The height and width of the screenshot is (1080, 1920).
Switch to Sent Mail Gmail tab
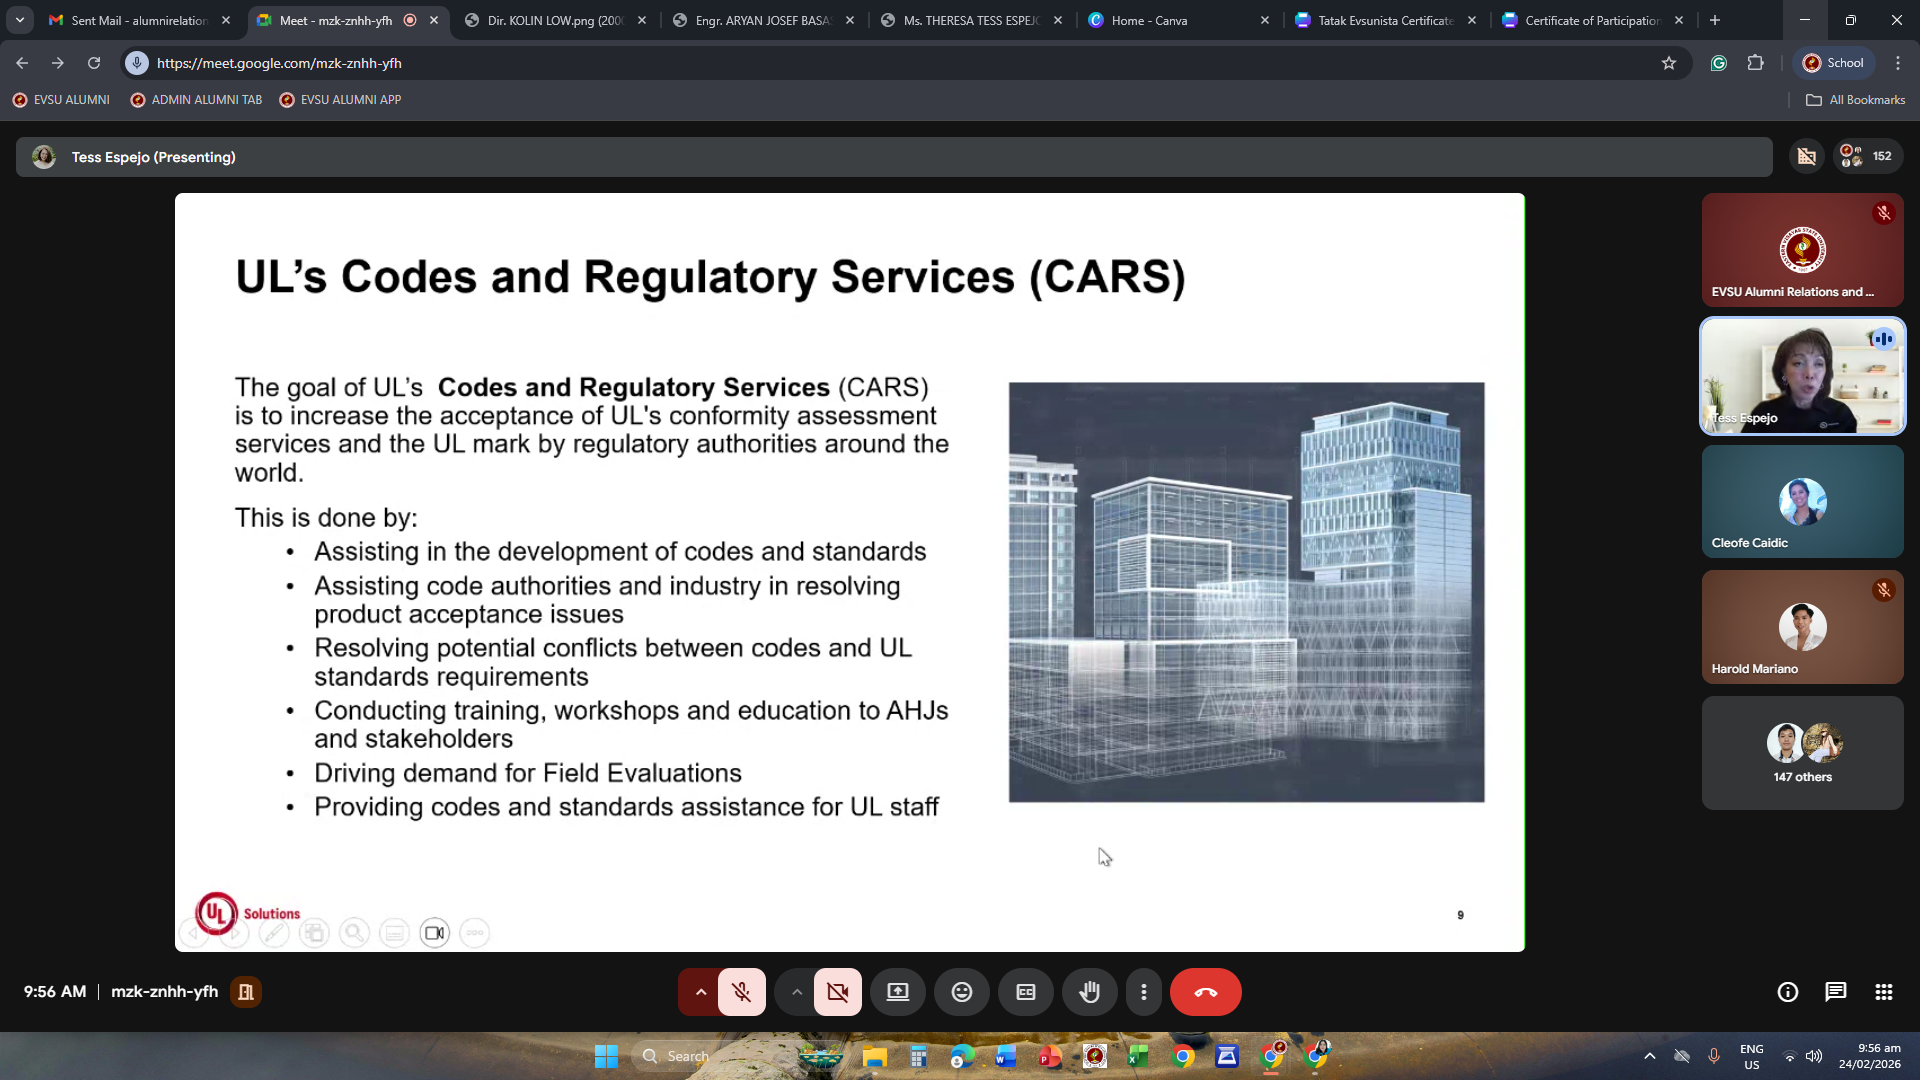pyautogui.click(x=138, y=20)
